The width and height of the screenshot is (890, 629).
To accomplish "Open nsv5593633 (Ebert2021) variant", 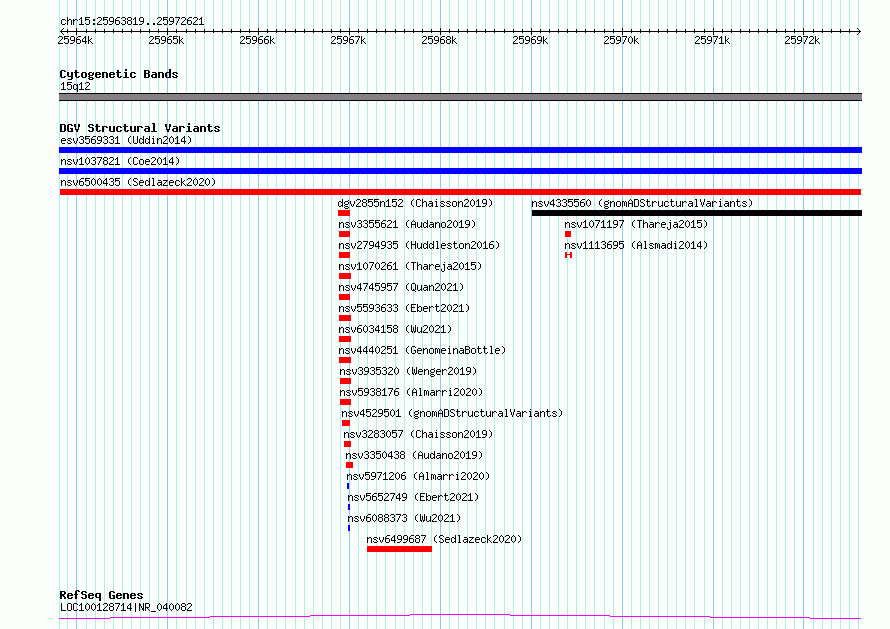I will pyautogui.click(x=404, y=308).
